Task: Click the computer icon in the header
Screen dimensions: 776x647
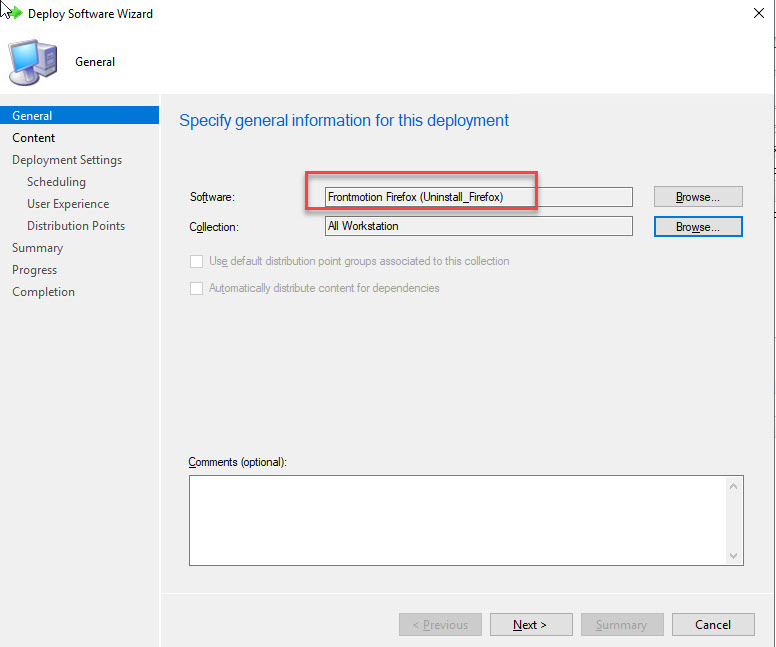Action: click(x=34, y=62)
